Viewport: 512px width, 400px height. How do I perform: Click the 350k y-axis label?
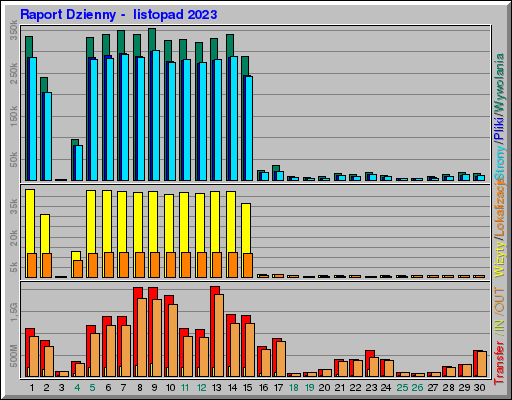pos(14,30)
